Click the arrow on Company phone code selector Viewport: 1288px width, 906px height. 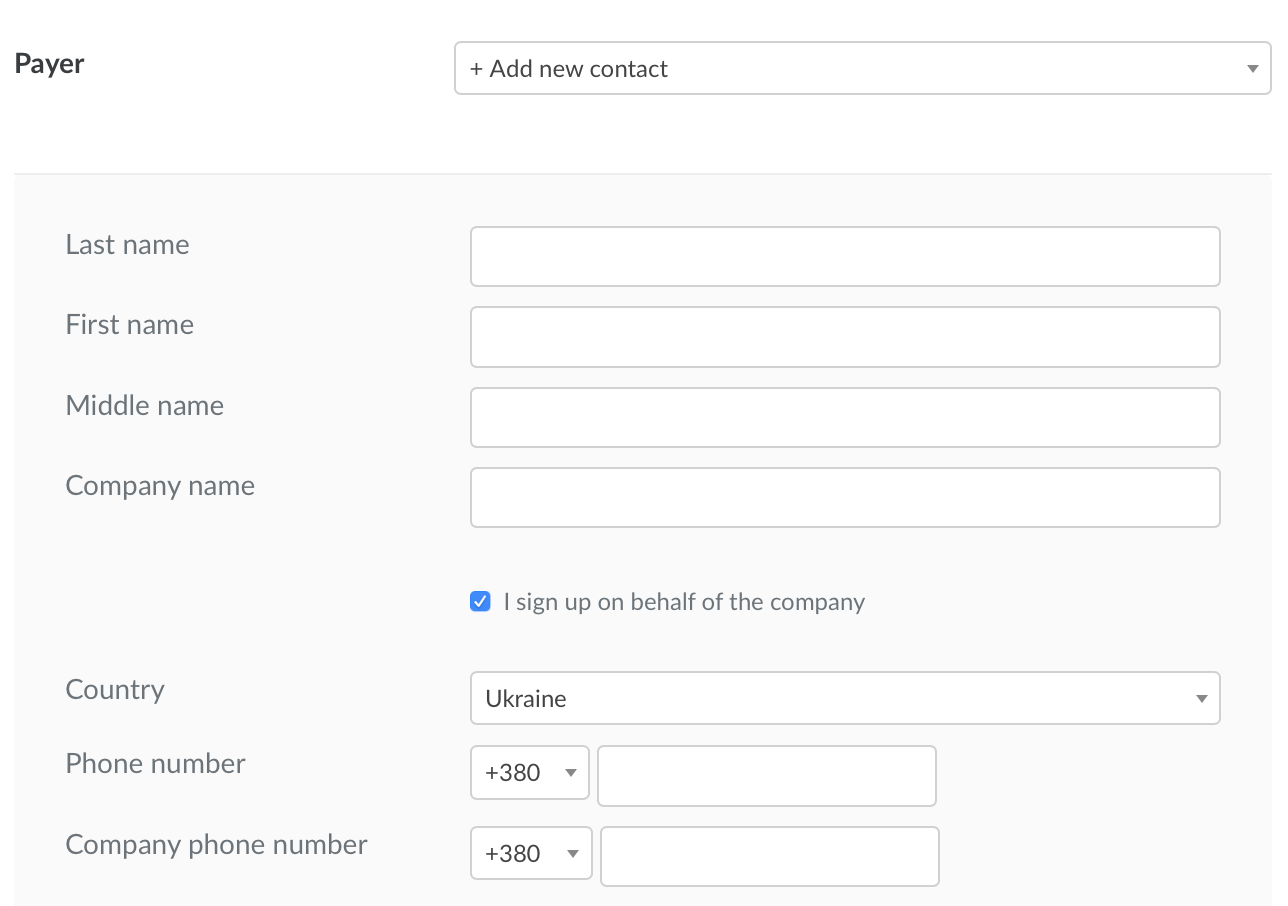(x=573, y=854)
